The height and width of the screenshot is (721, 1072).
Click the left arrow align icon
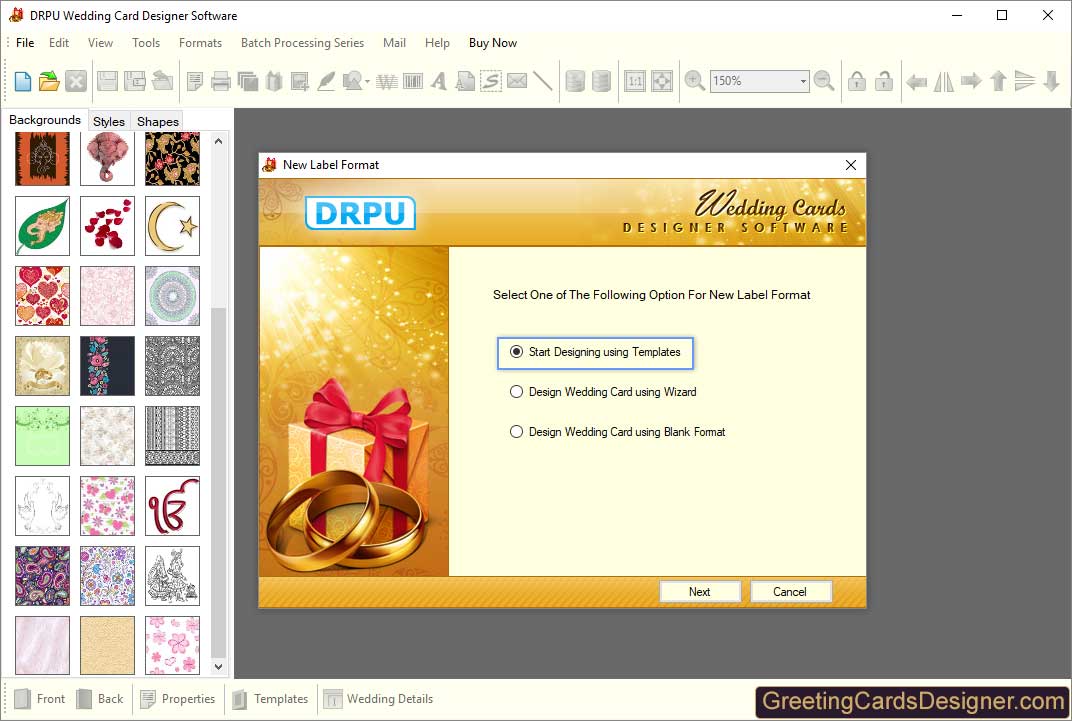pos(916,83)
